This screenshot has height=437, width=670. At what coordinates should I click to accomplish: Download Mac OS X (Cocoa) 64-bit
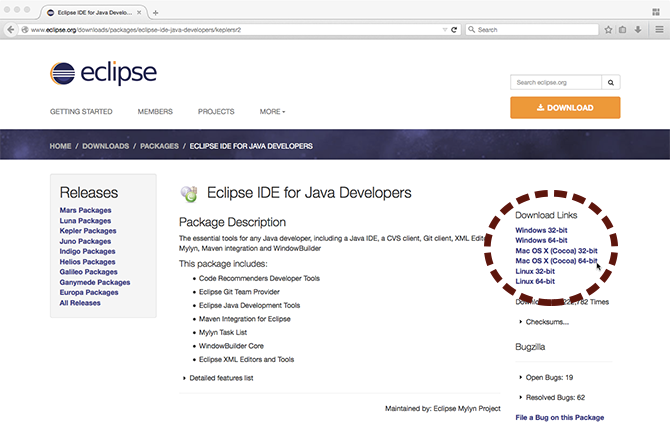coord(556,261)
